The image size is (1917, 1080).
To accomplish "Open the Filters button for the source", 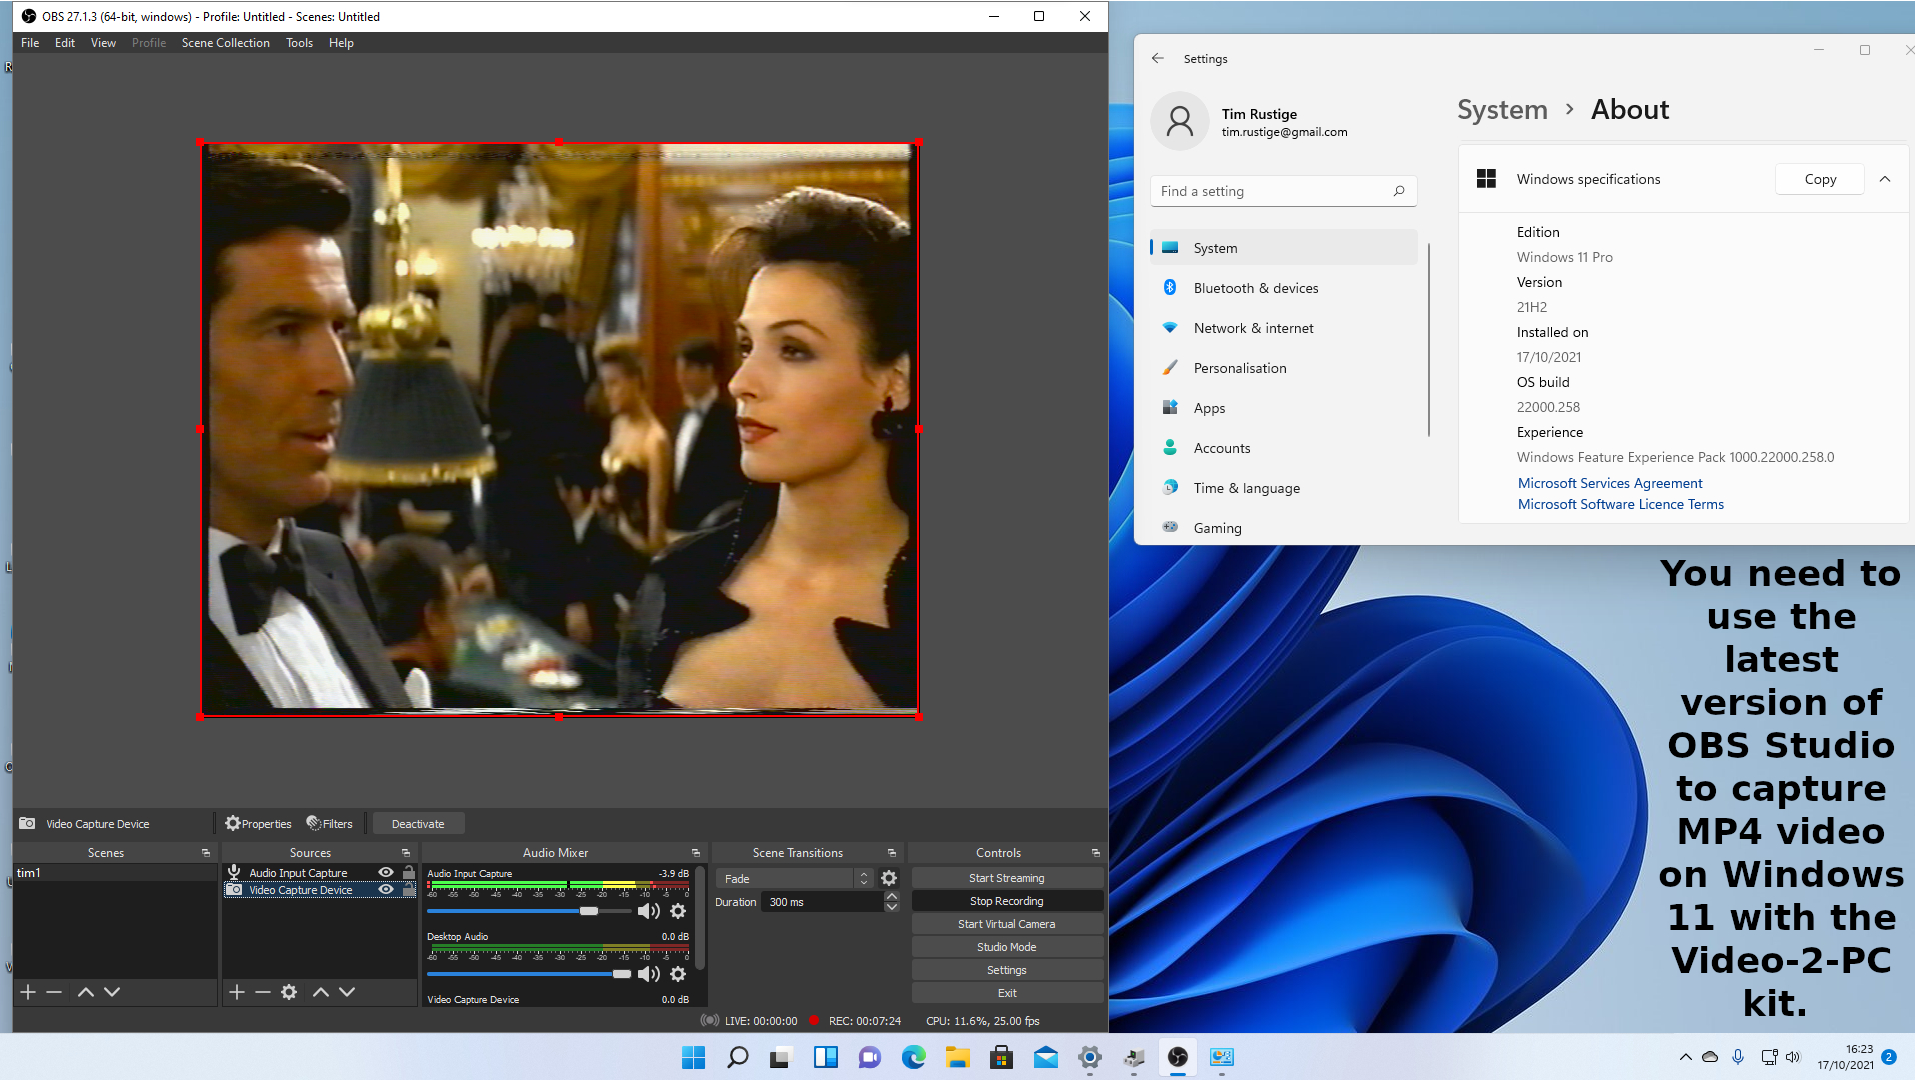I will pos(329,824).
